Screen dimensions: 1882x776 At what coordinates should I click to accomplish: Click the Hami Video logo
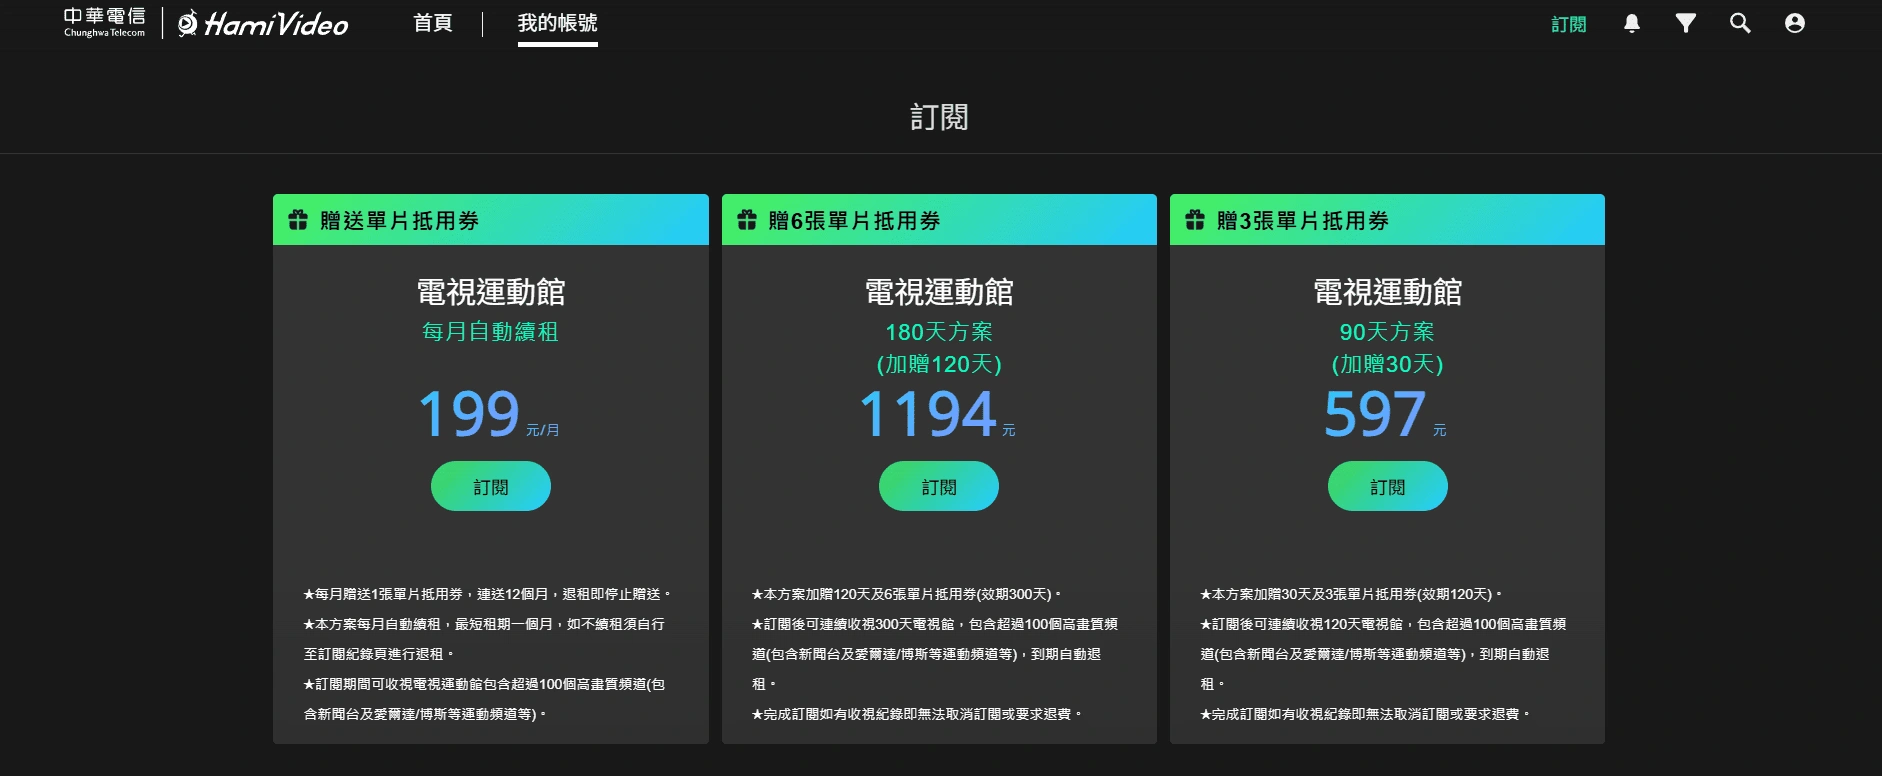[263, 24]
